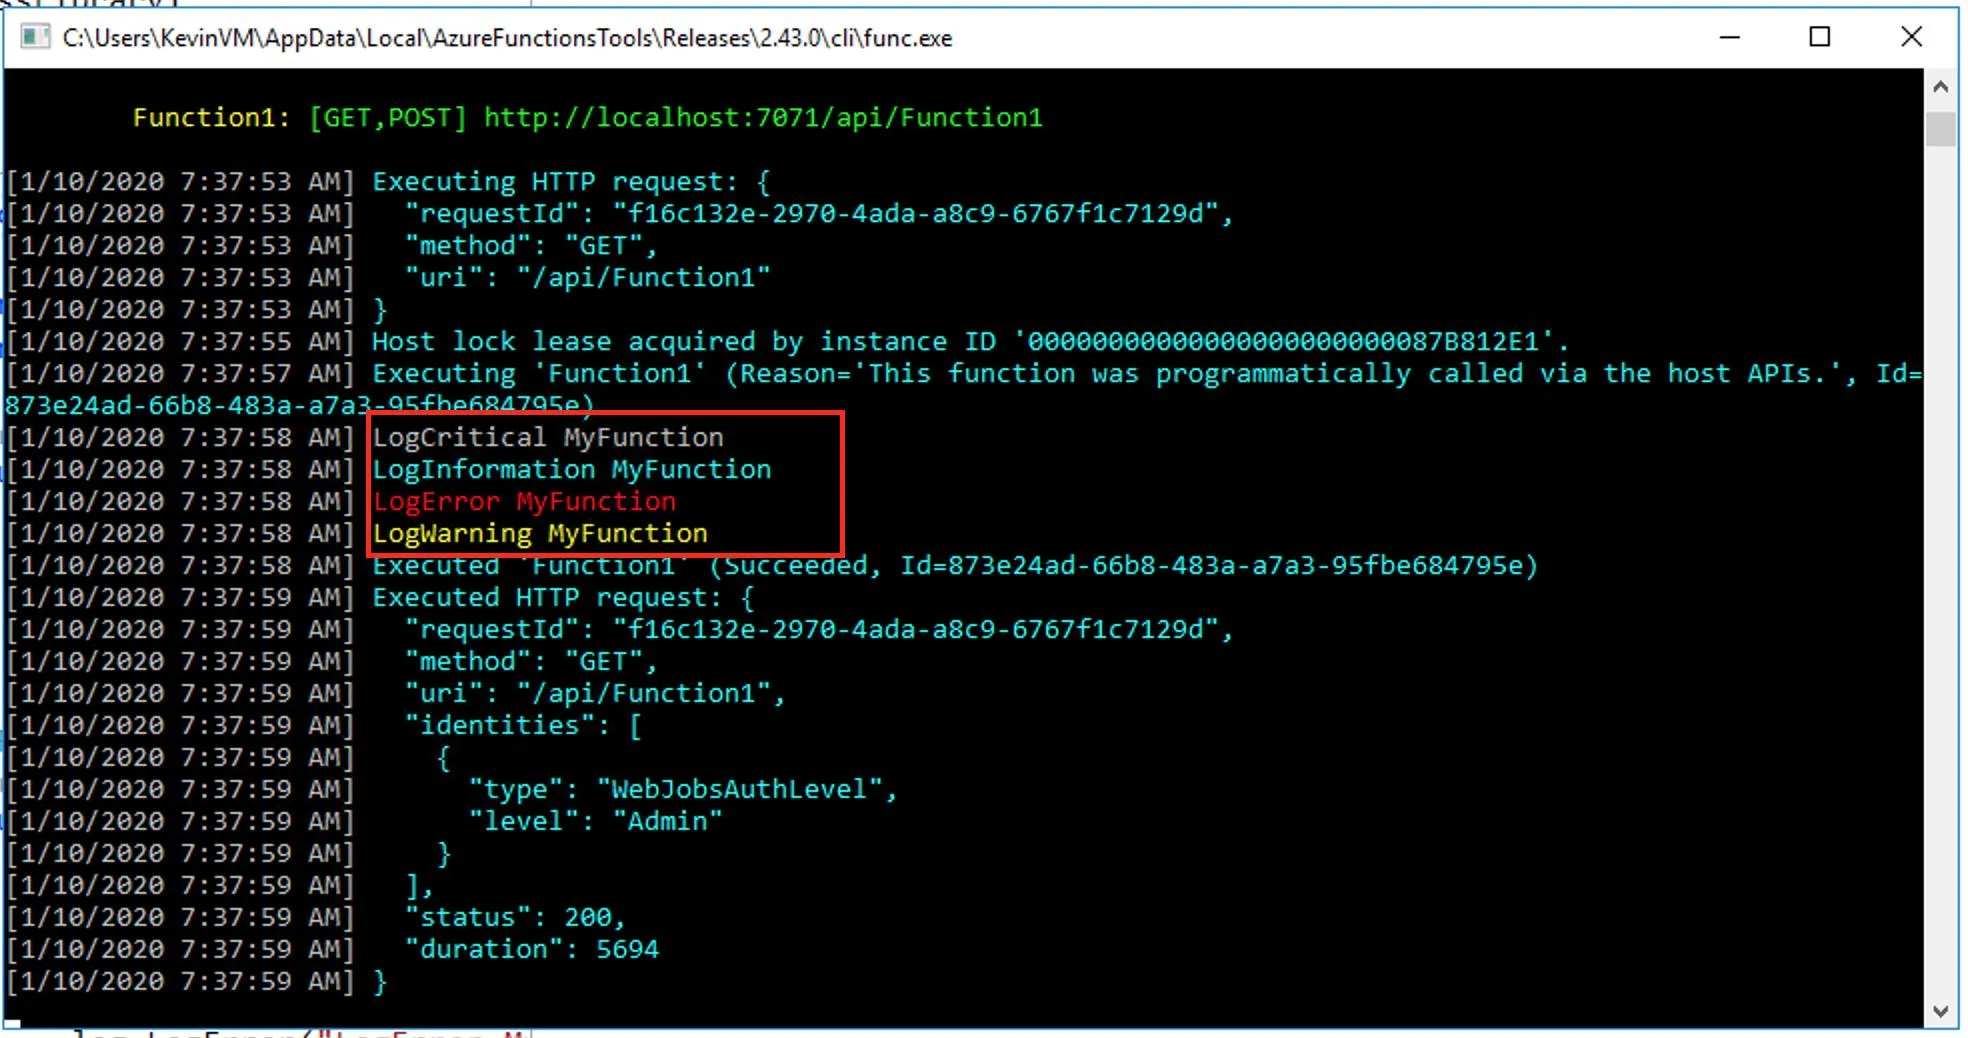The height and width of the screenshot is (1038, 1968).
Task: Click the "type": "WebJobsAuthLevel" line
Action: (683, 790)
